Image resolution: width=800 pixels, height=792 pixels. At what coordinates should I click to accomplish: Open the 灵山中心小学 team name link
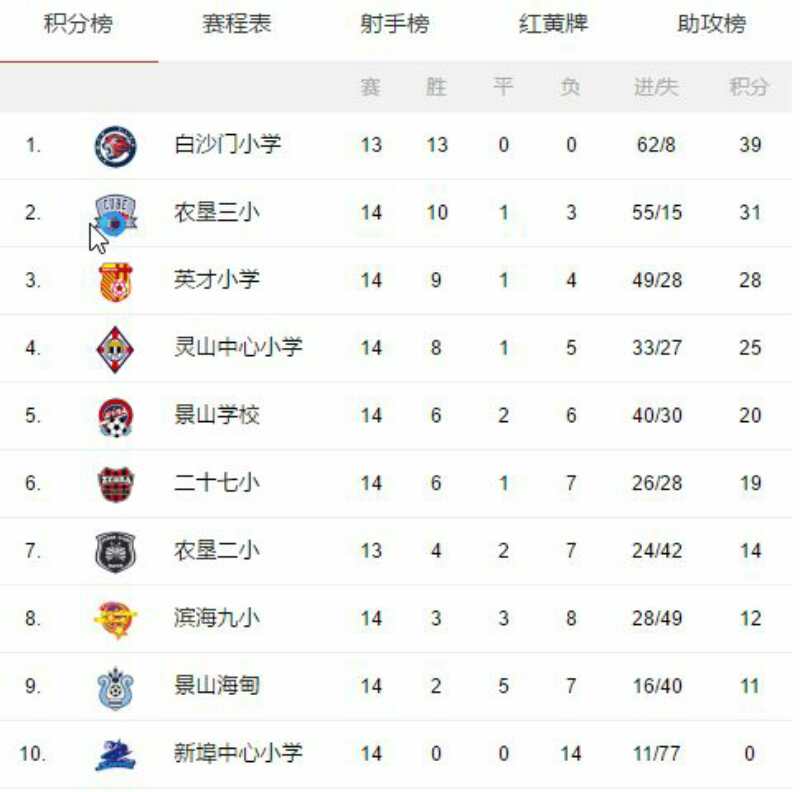coord(238,347)
